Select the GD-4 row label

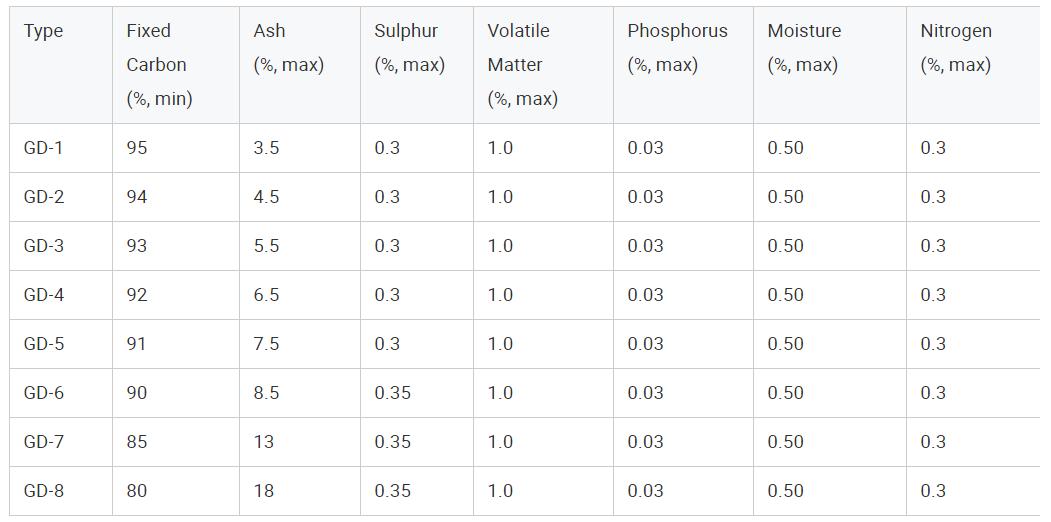(43, 295)
